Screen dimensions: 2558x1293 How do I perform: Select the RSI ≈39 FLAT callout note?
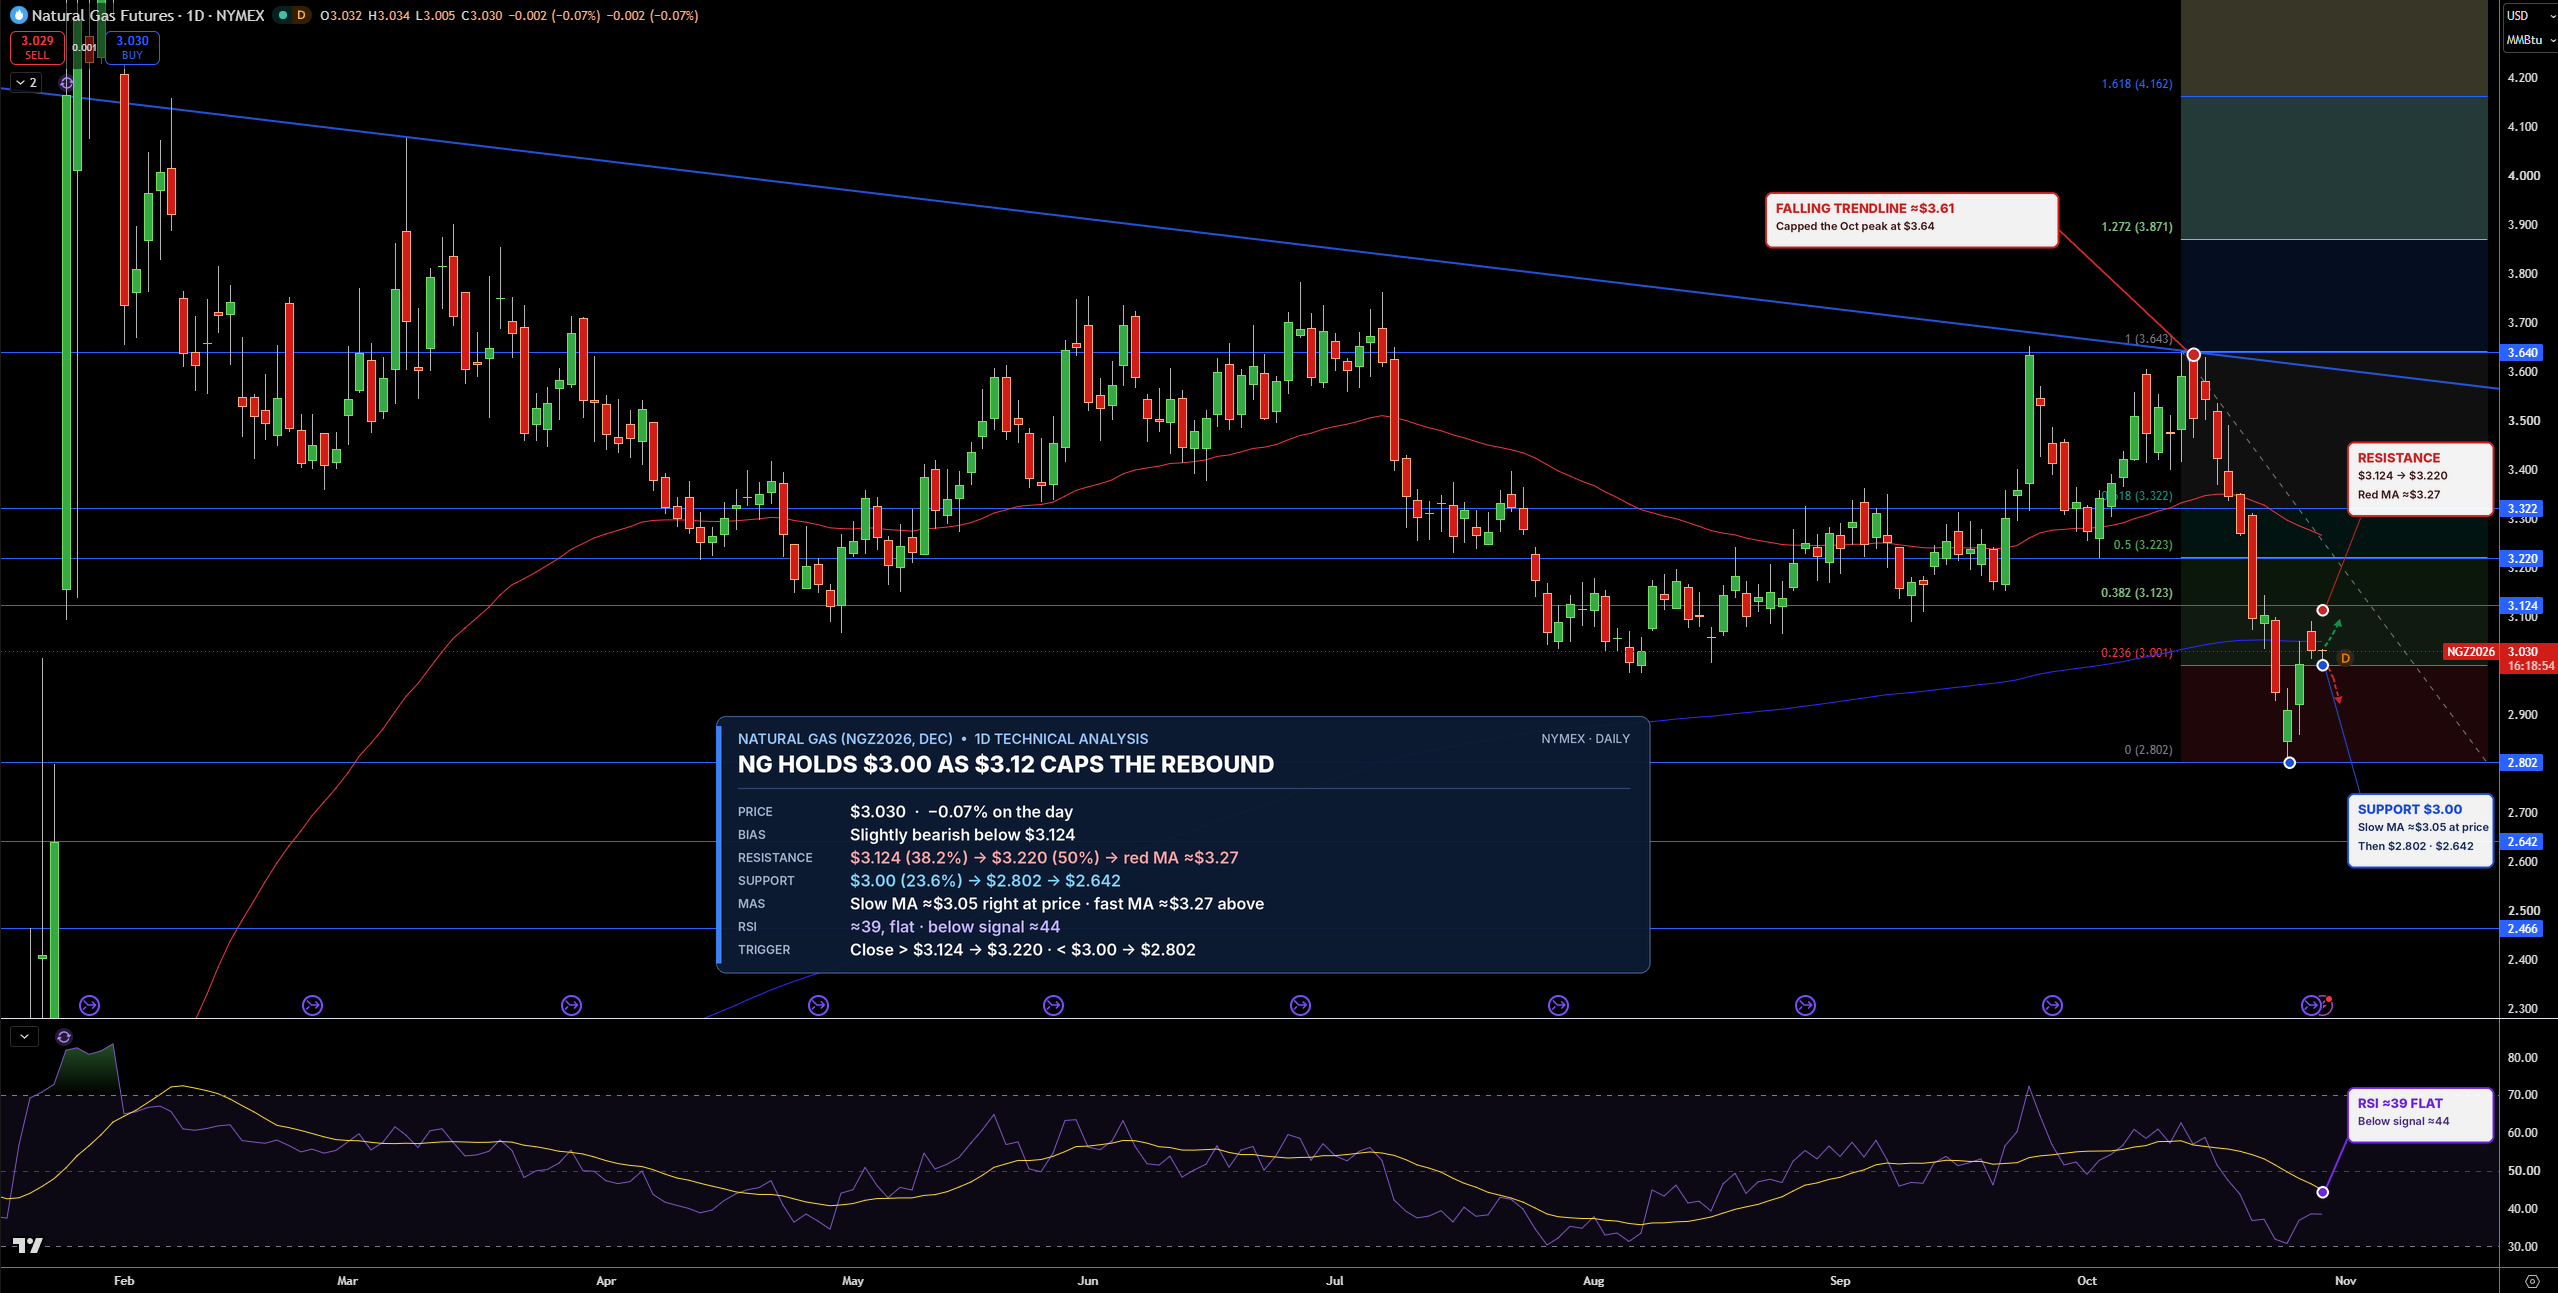tap(2419, 1114)
